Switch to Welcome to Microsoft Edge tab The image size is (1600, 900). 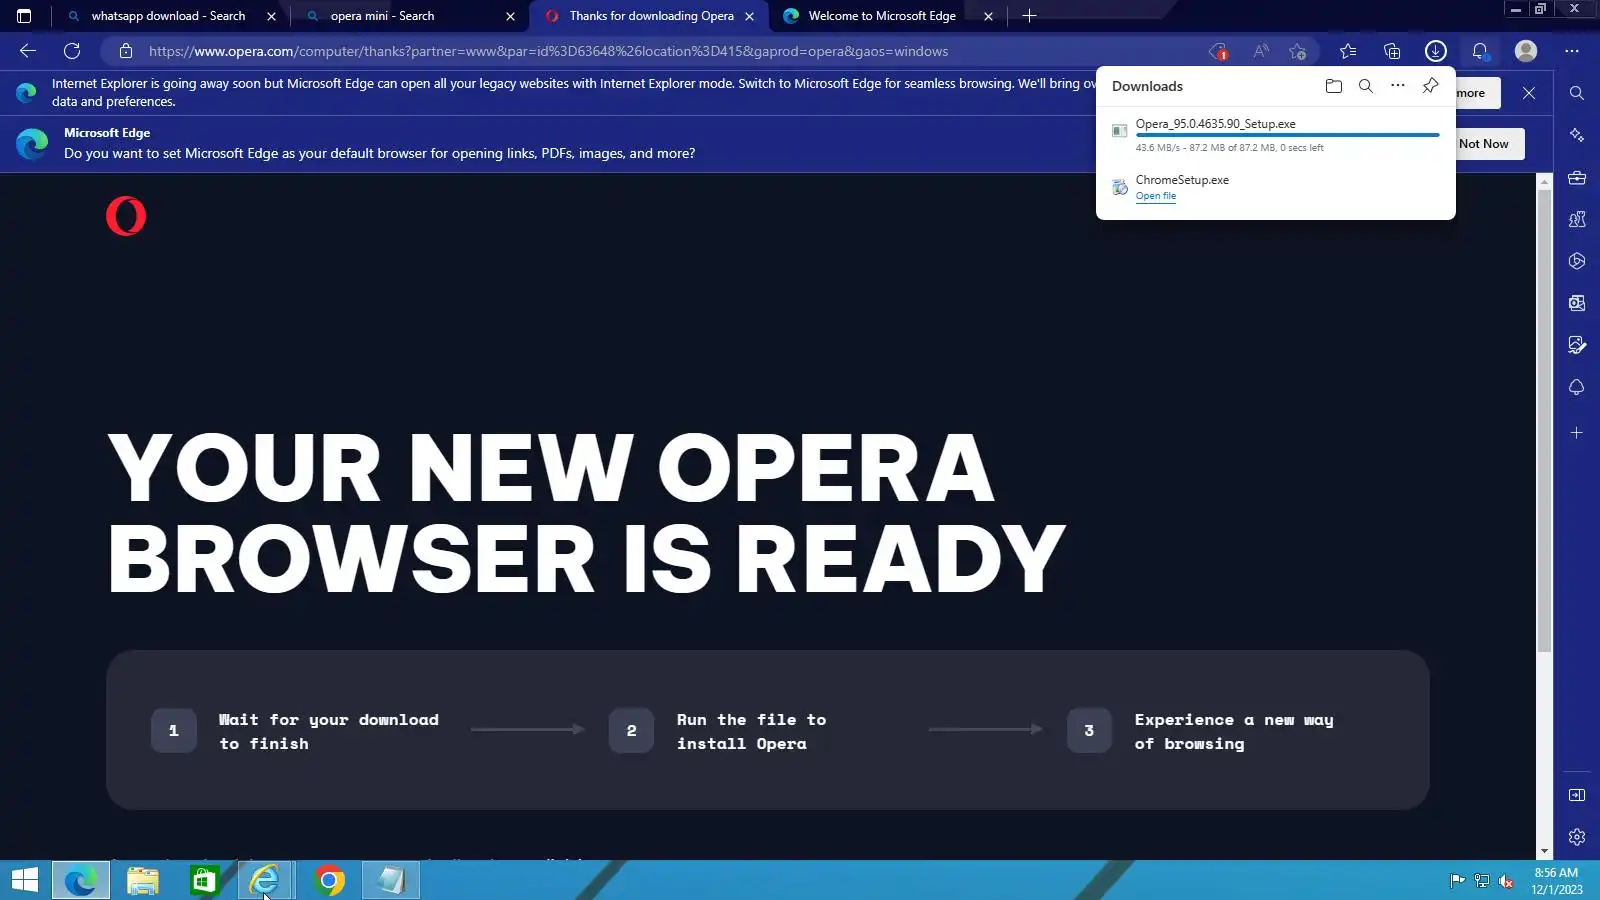coord(880,16)
